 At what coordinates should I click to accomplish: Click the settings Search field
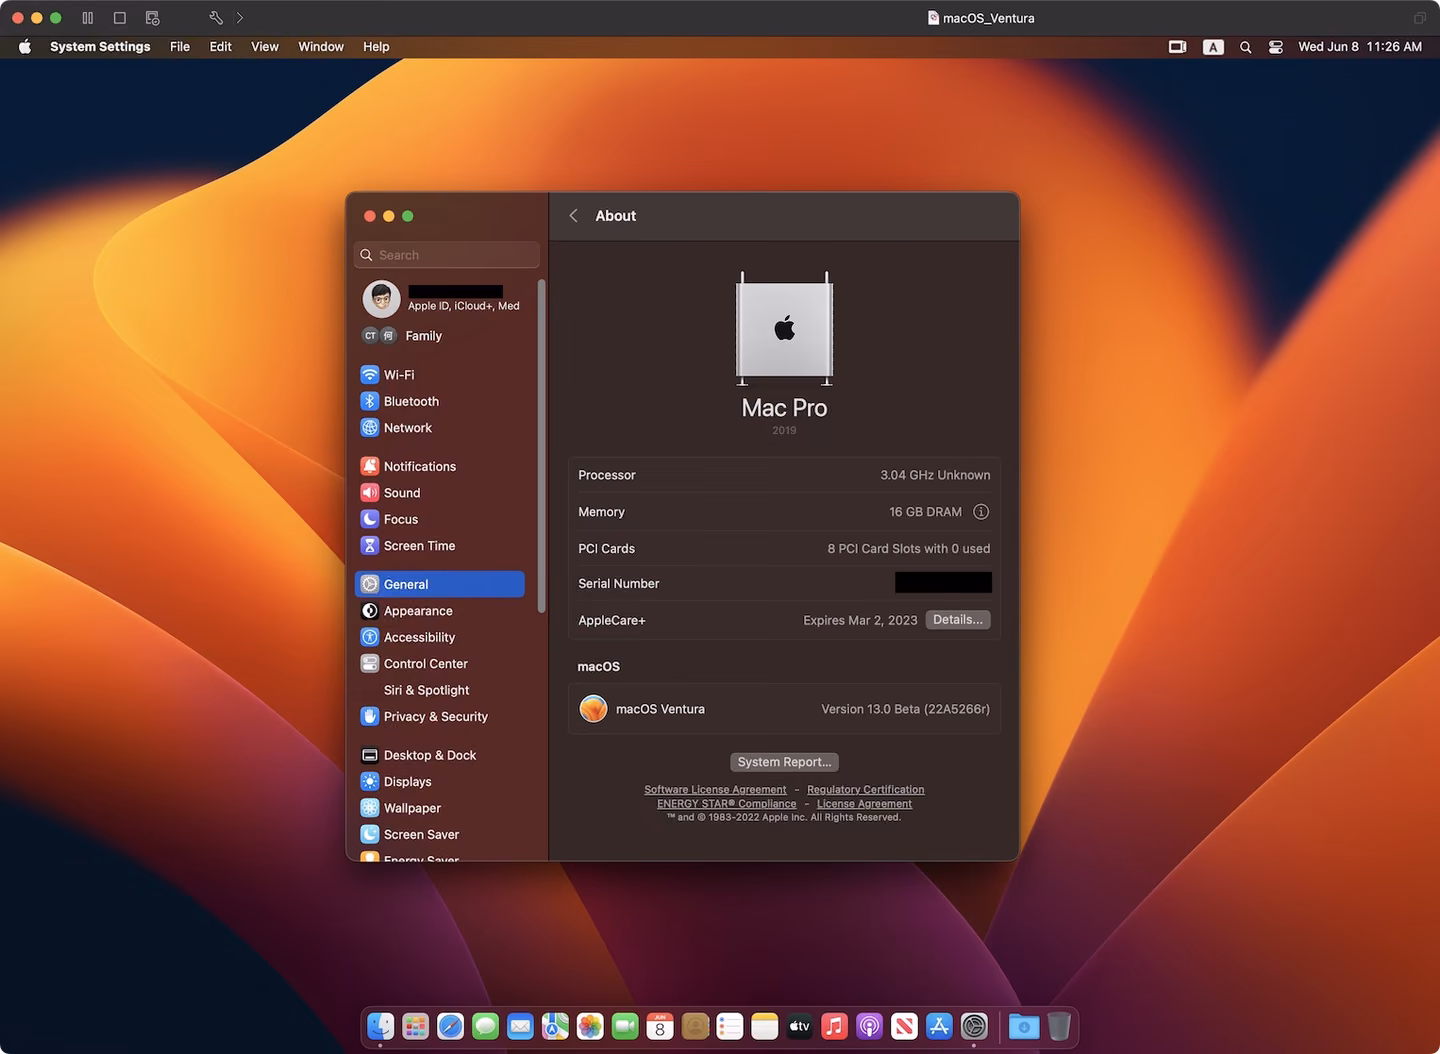pyautogui.click(x=447, y=255)
